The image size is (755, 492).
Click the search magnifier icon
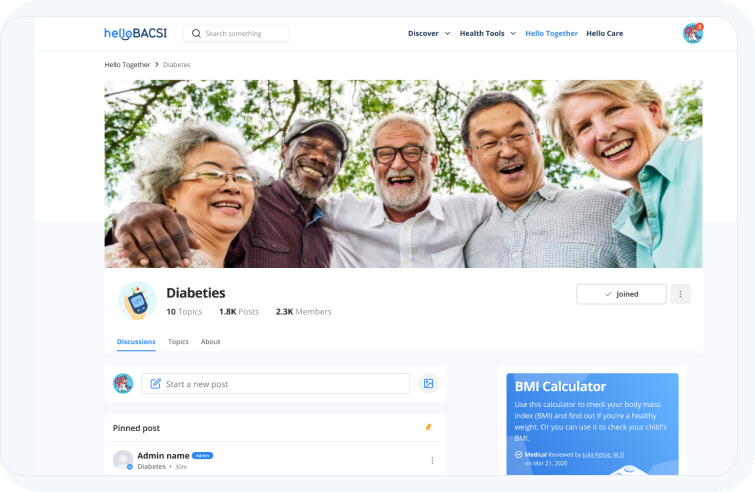click(x=196, y=33)
